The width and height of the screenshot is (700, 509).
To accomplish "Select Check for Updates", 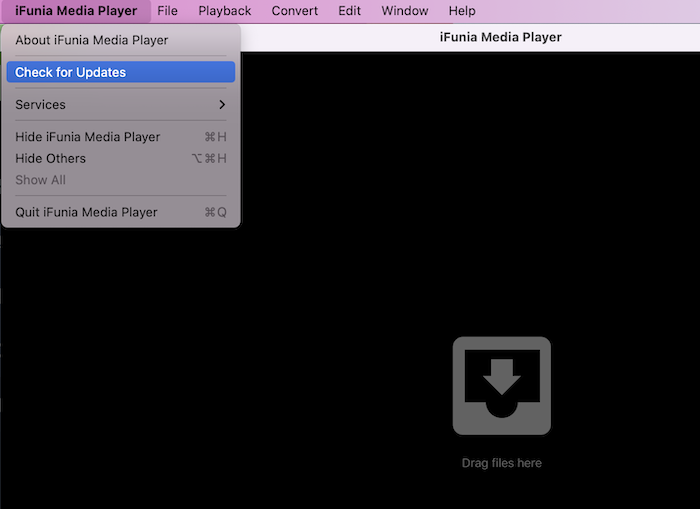I will pyautogui.click(x=71, y=72).
